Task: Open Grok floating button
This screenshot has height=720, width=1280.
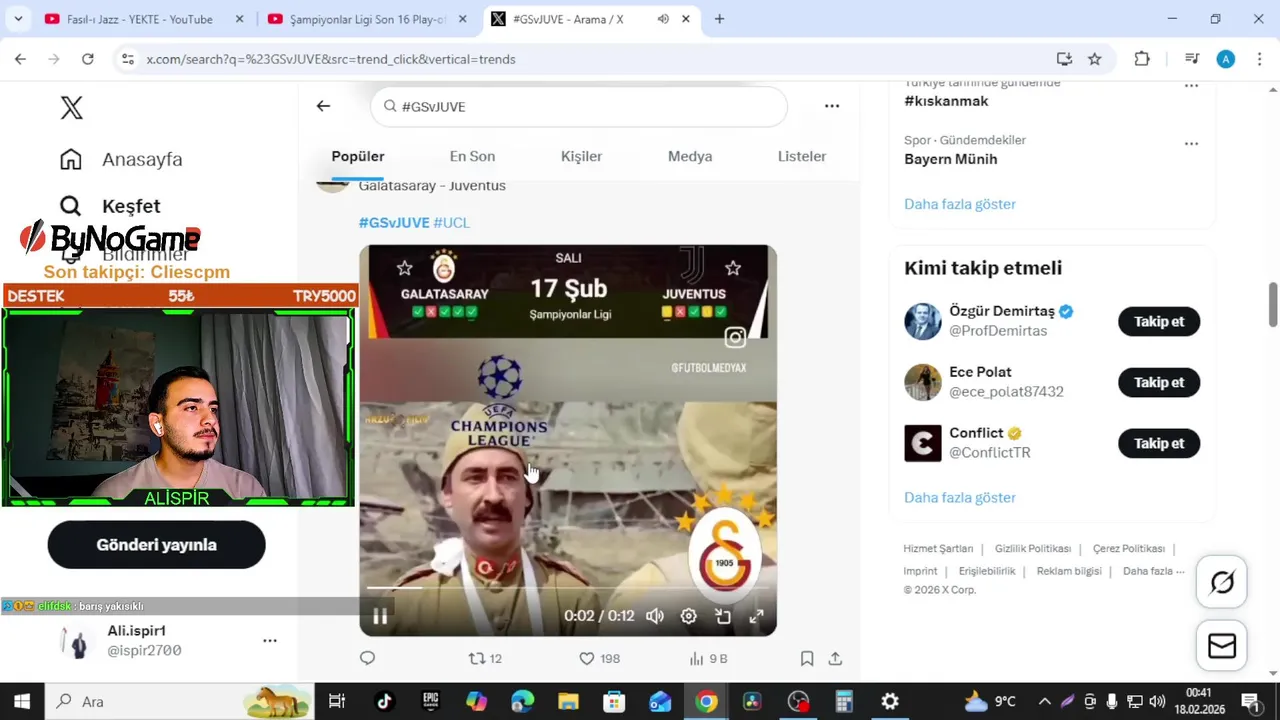Action: coord(1222,582)
